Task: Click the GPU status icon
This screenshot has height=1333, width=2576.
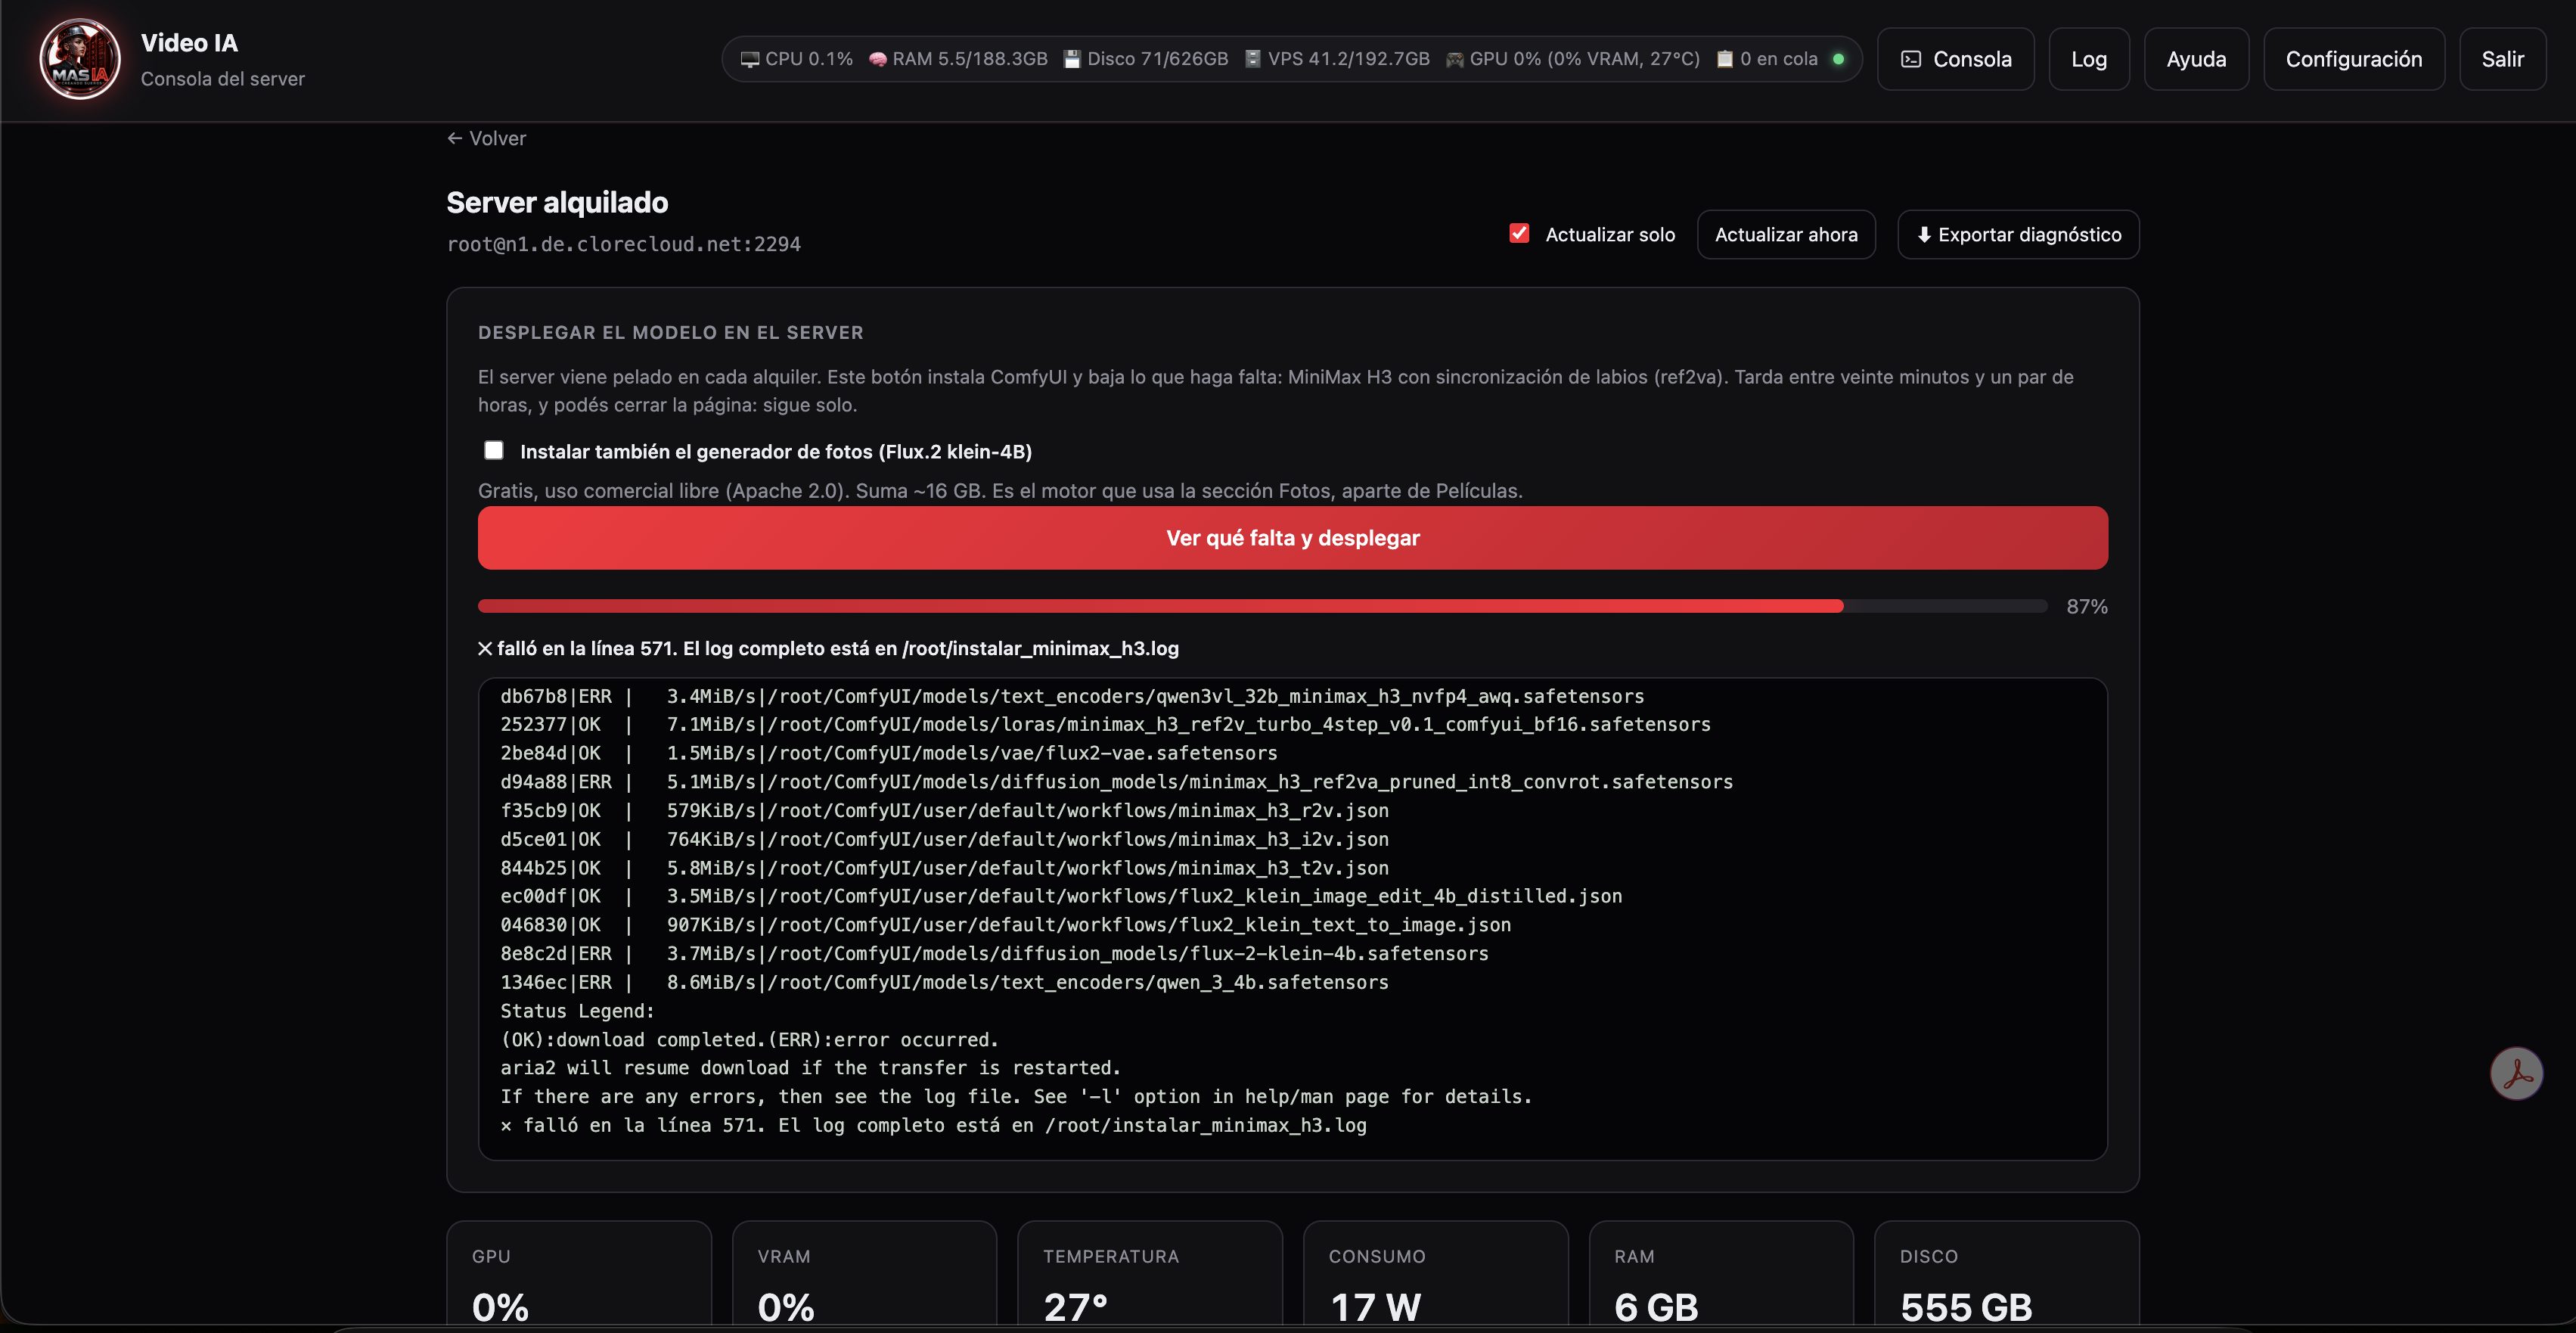Action: [x=1455, y=60]
